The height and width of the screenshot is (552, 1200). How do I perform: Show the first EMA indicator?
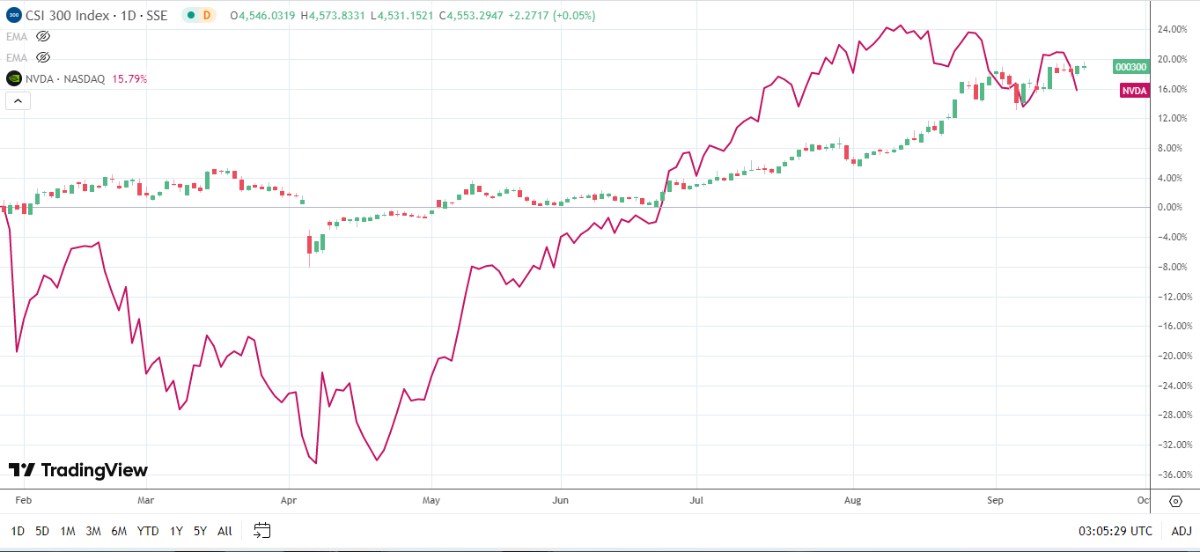click(43, 35)
